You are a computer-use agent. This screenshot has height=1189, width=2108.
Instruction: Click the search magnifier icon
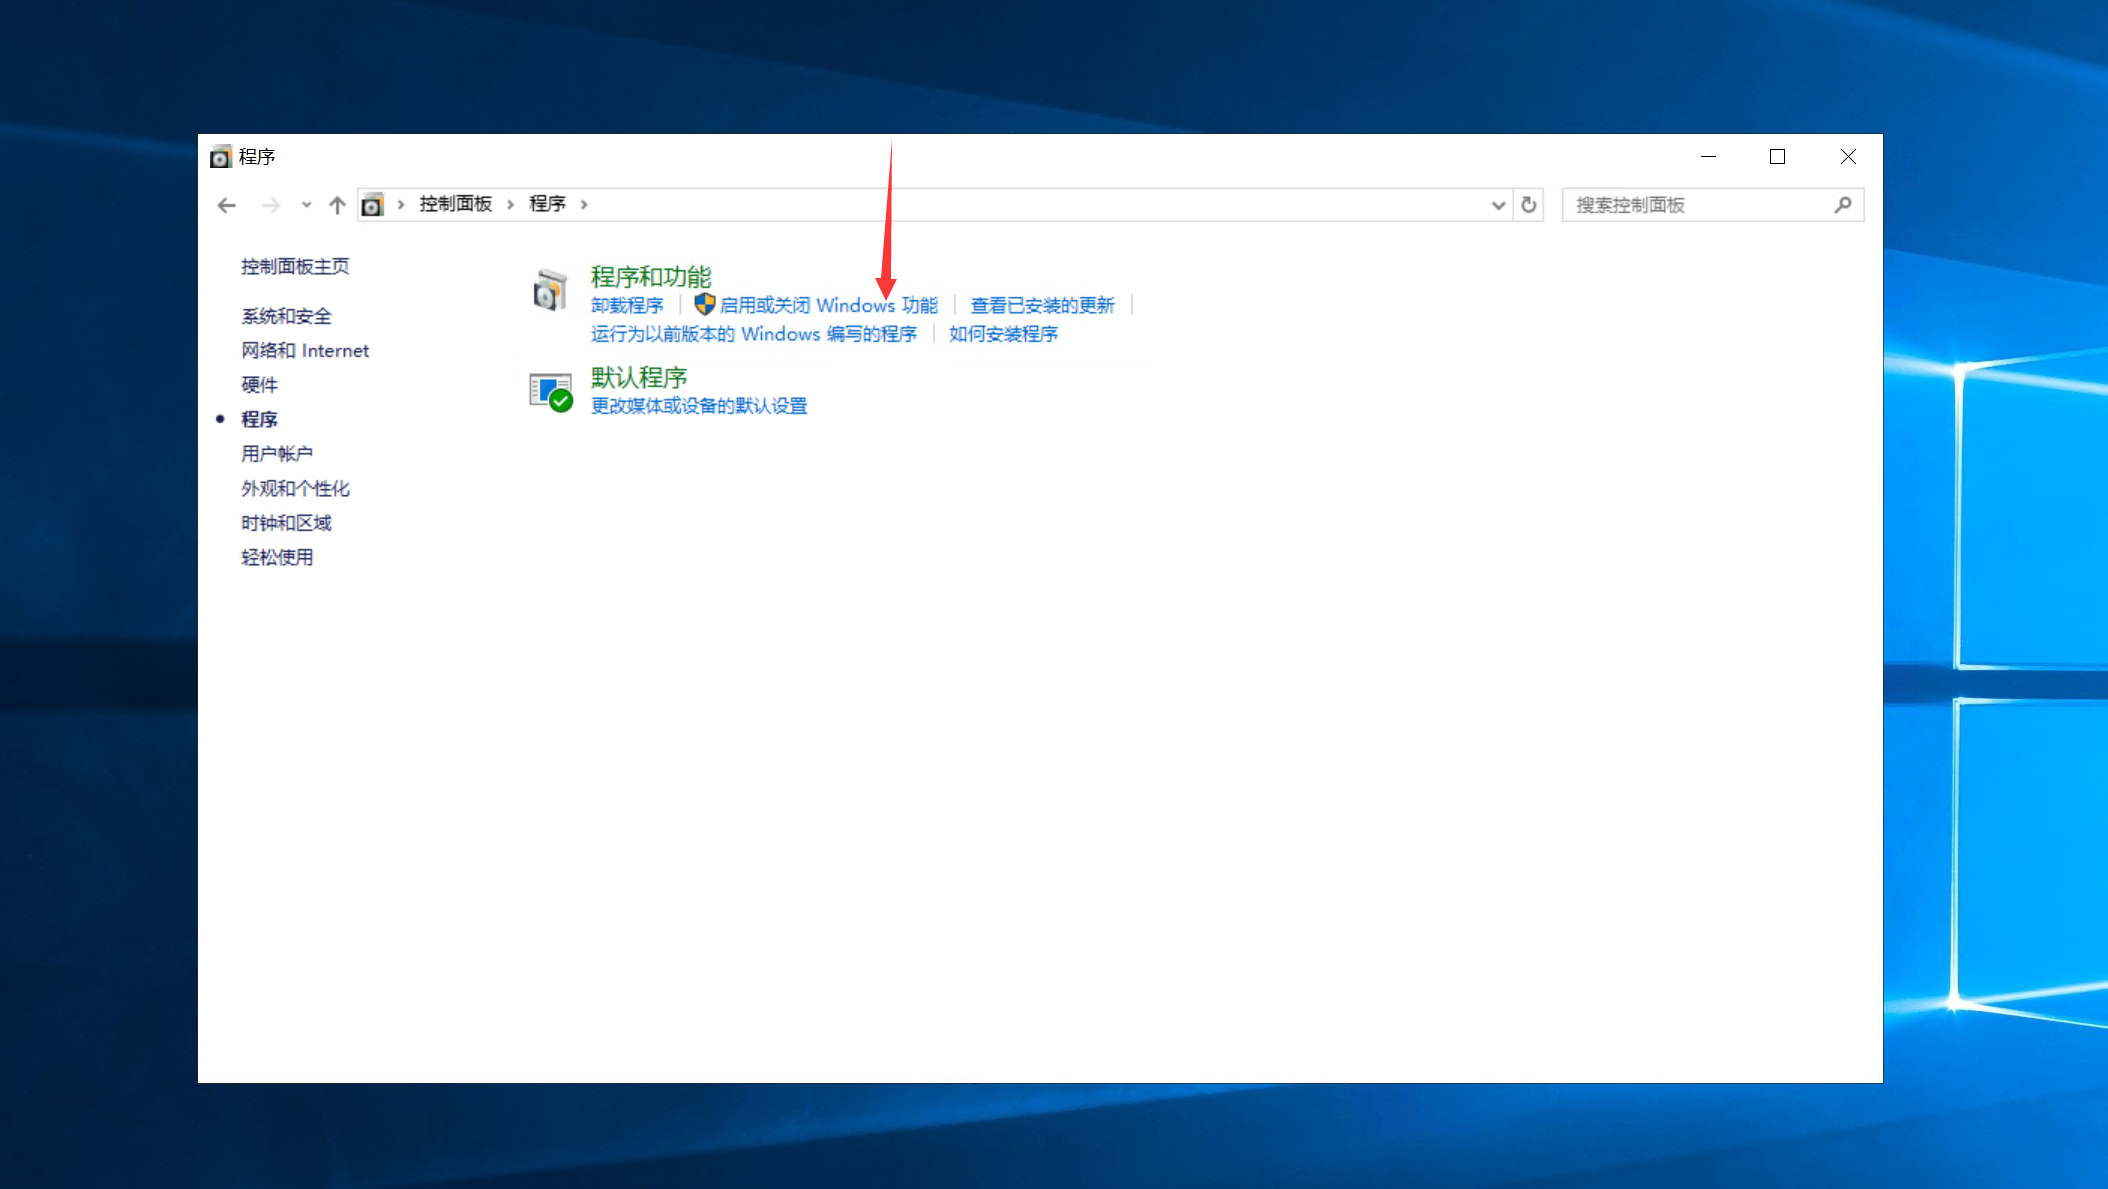(x=1842, y=205)
